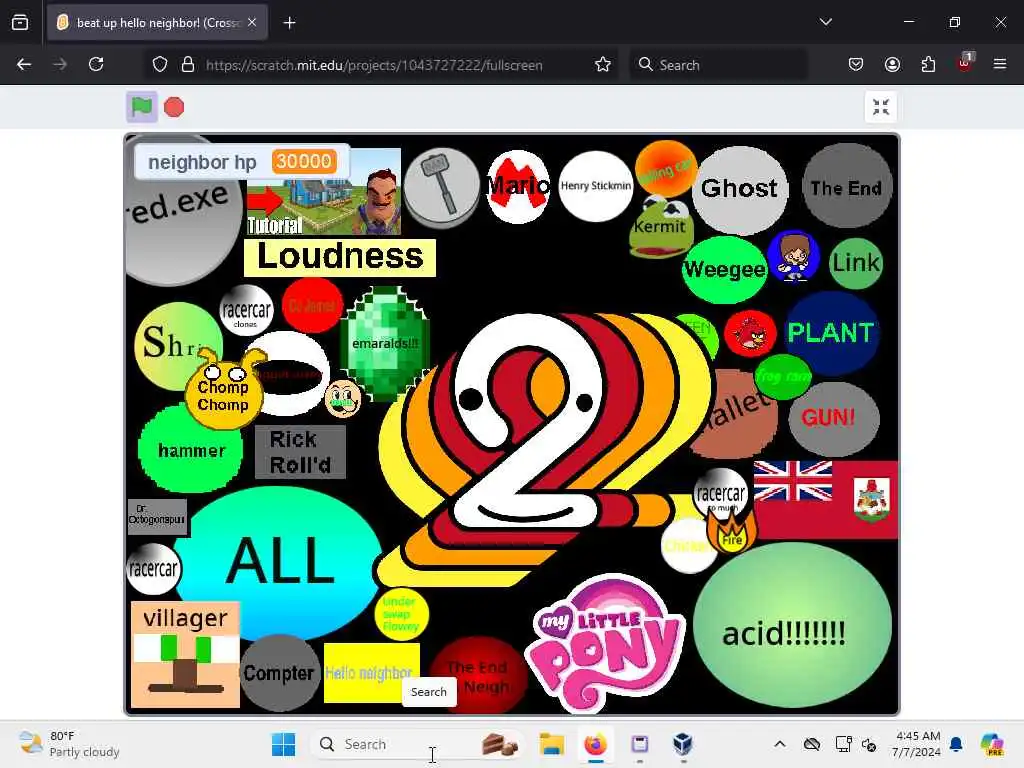Click the yellow Hello neighbor square
The image size is (1024, 768).
[x=372, y=673]
